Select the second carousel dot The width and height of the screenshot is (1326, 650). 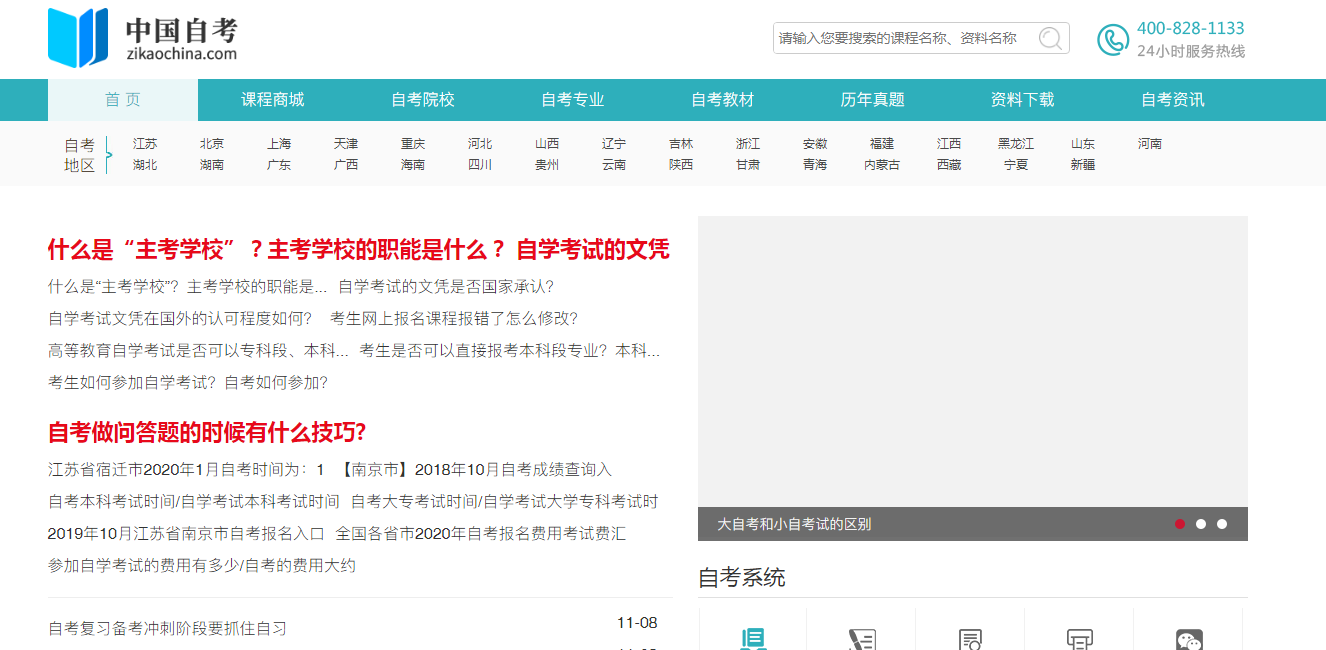pyautogui.click(x=1201, y=524)
